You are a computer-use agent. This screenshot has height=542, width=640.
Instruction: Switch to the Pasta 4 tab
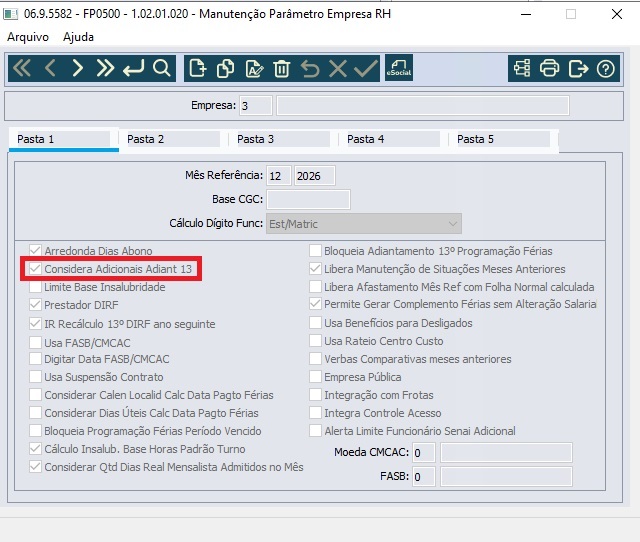coord(393,139)
